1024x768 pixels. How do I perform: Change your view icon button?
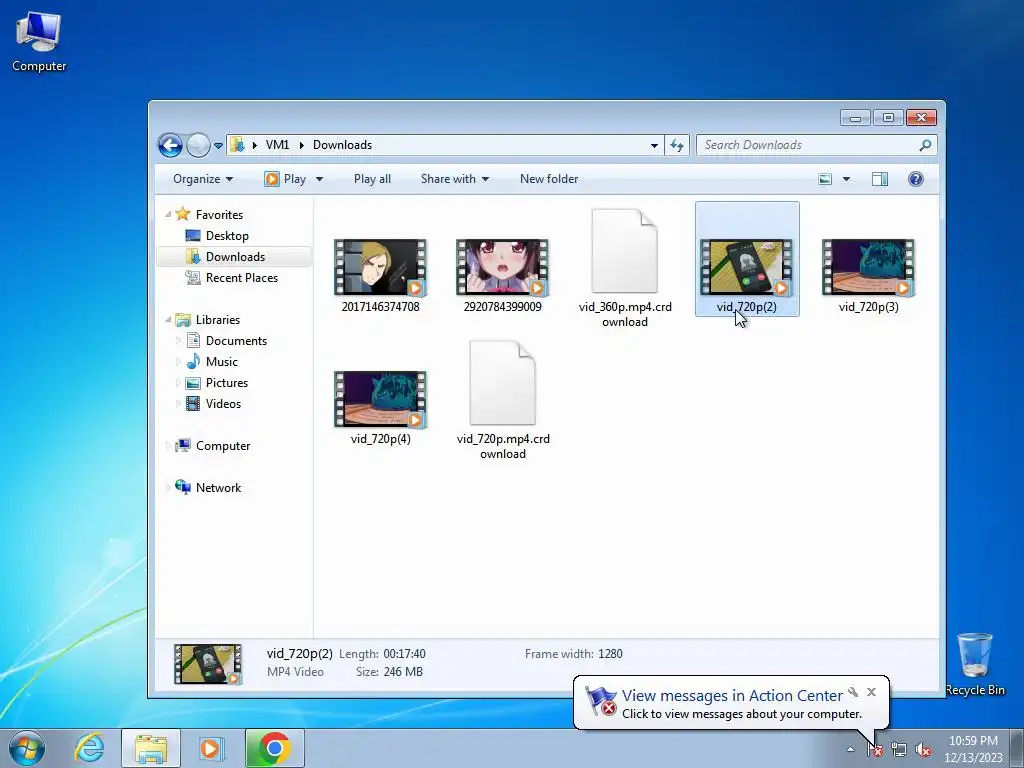pos(825,179)
